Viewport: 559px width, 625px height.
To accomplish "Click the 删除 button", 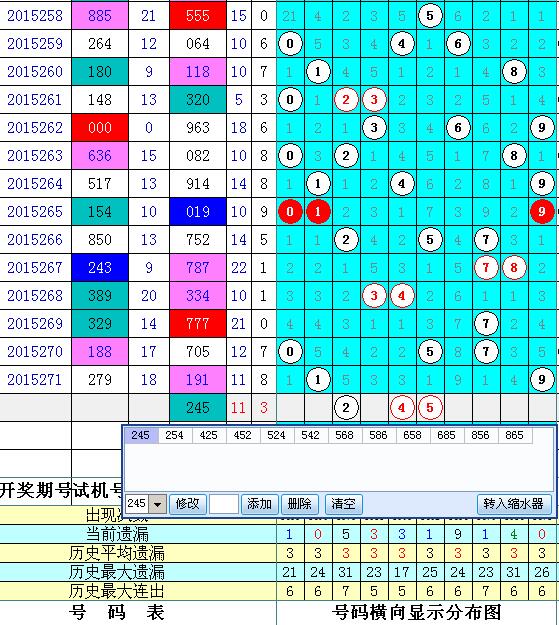I will 299,504.
